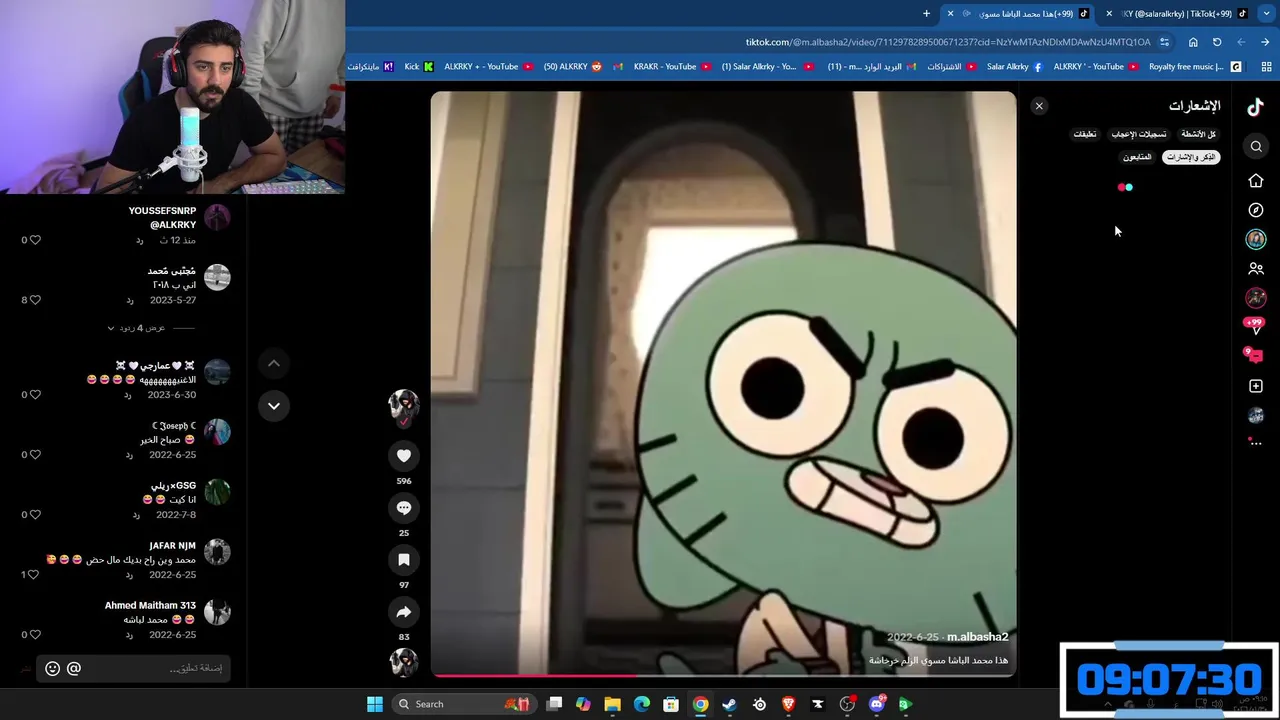
Task: Open the profile avatar icon below Explore
Action: [1256, 239]
